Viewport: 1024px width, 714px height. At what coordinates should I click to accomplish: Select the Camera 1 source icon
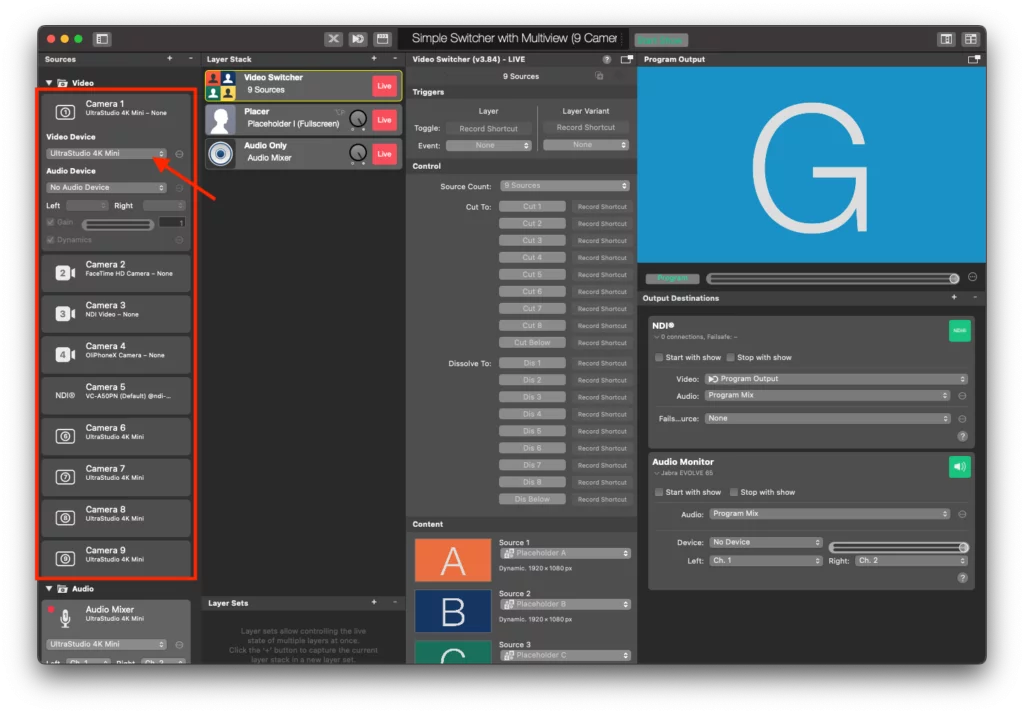[65, 112]
